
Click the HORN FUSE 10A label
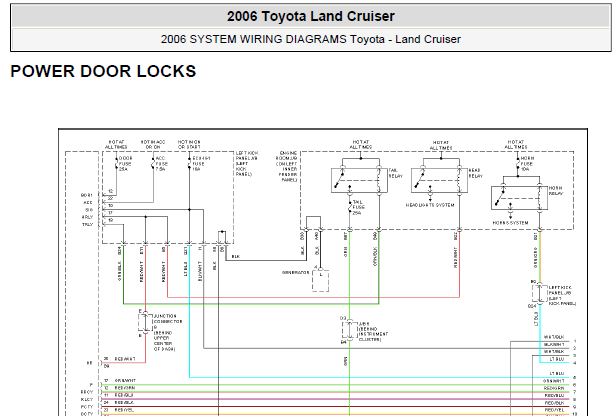click(527, 164)
